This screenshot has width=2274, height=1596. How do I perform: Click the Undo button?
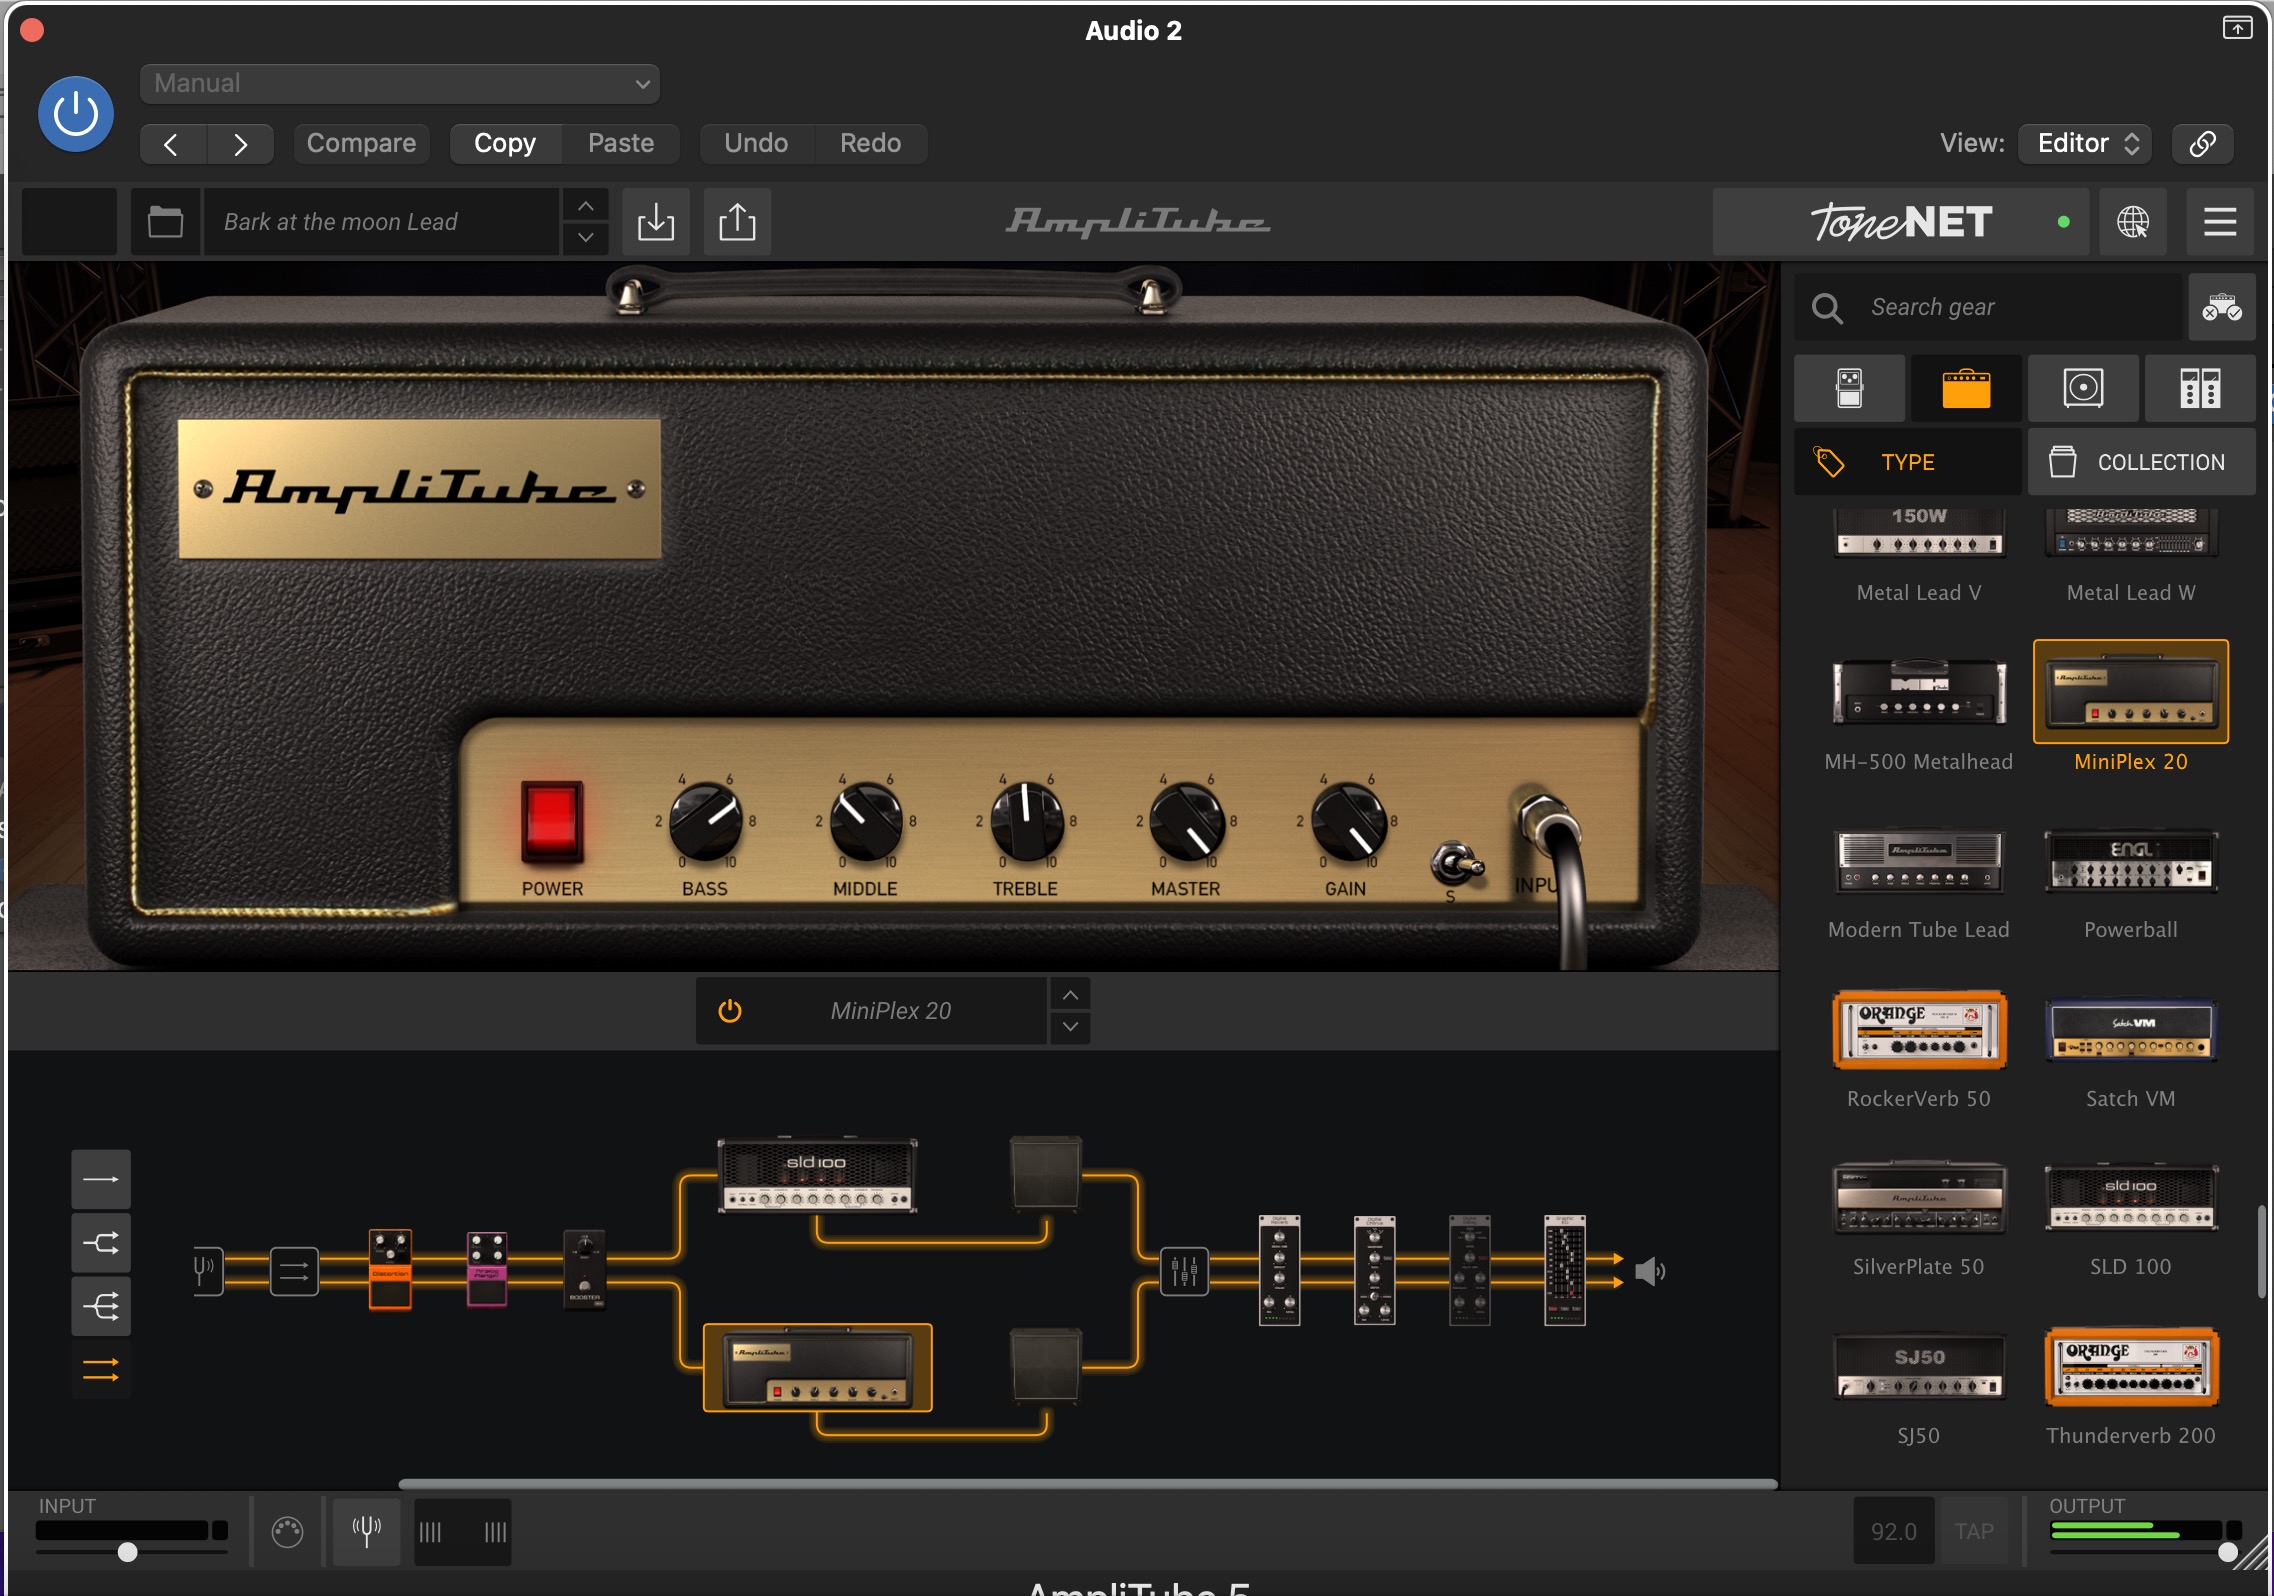756,144
